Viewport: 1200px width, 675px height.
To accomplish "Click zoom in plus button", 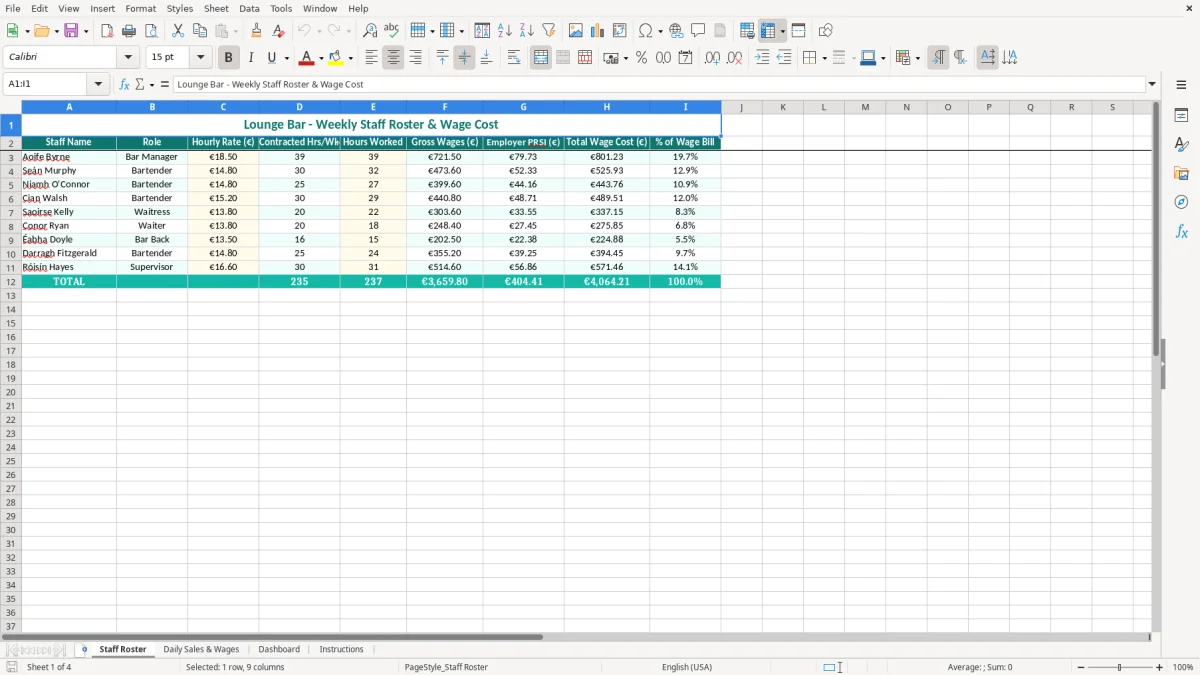I will click(1159, 667).
